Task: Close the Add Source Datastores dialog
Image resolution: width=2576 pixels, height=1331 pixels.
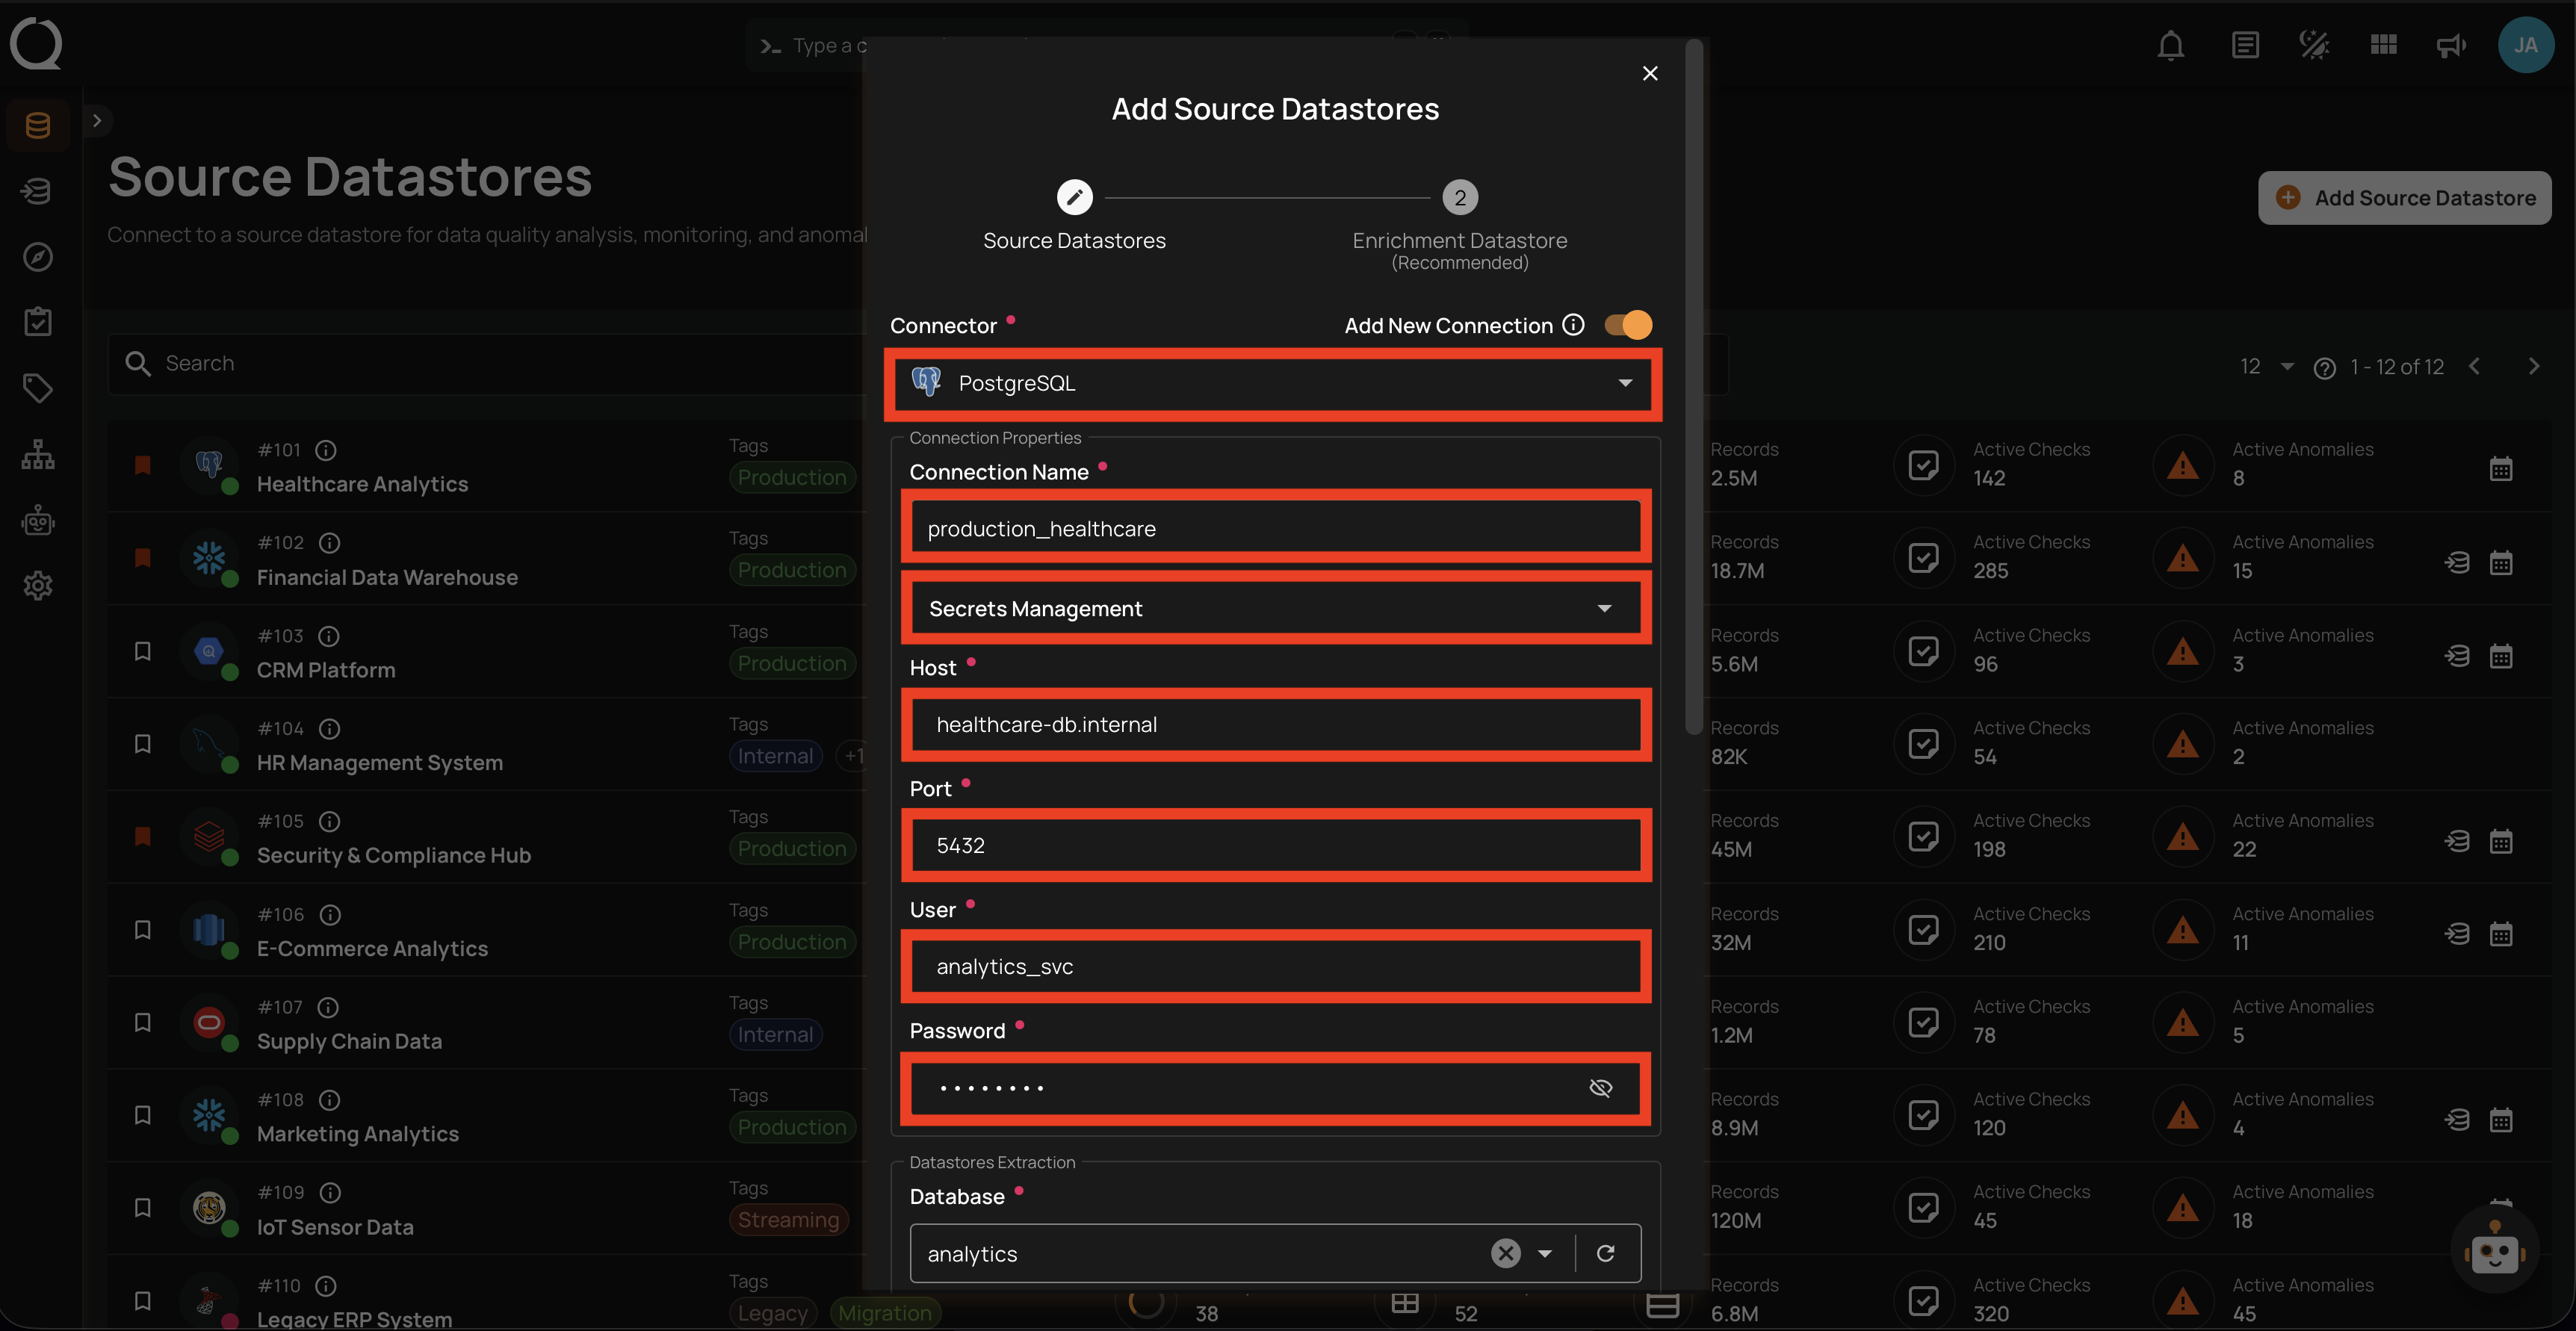Action: coord(1650,73)
